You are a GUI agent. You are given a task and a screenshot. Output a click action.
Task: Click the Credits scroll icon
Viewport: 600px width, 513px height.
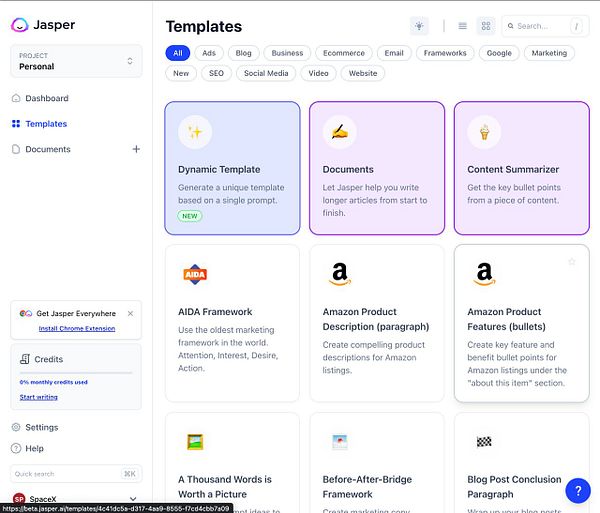(x=24, y=359)
